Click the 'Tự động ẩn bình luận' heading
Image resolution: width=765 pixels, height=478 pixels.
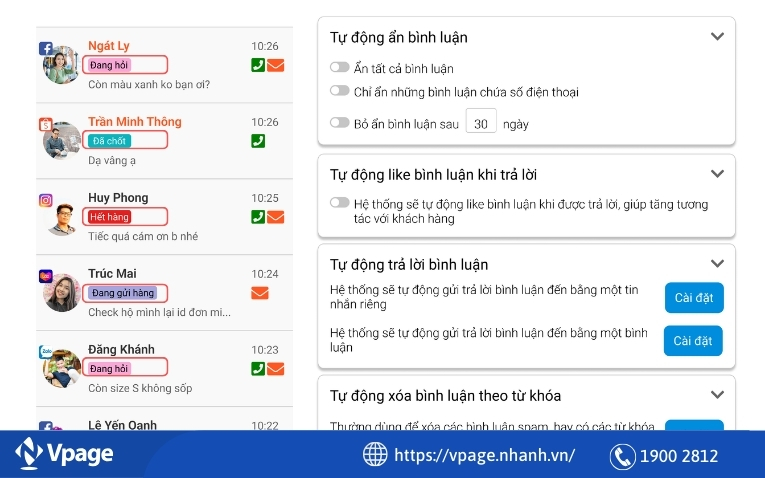[x=399, y=38]
